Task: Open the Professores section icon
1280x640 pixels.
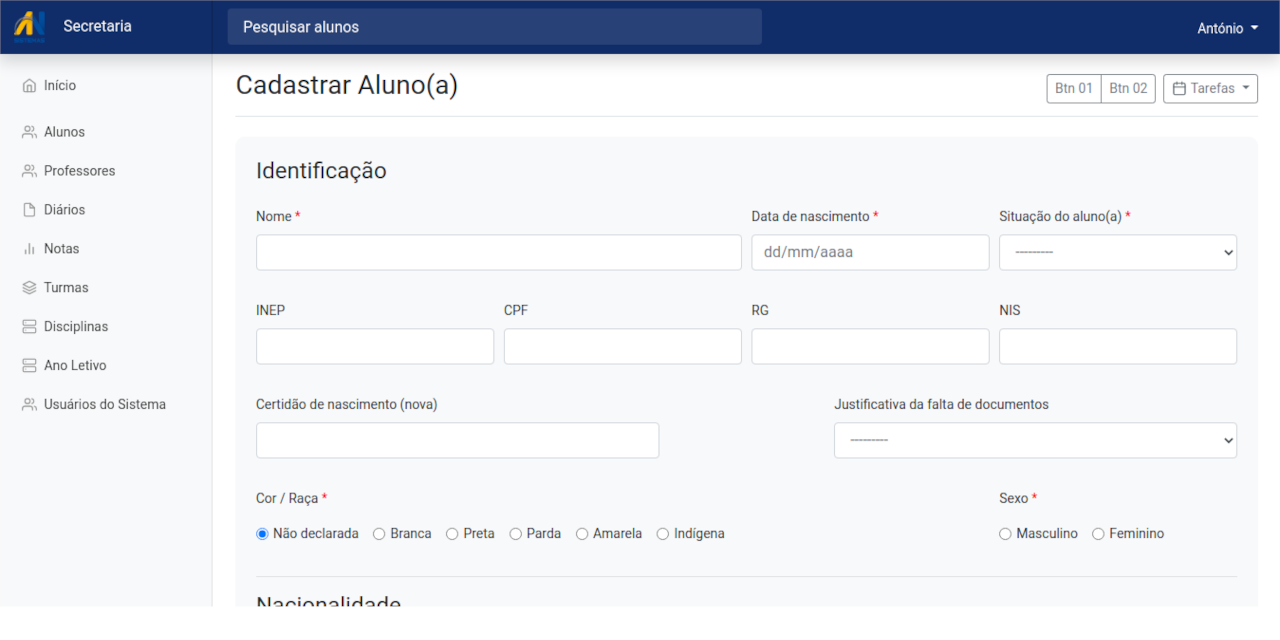Action: pyautogui.click(x=29, y=170)
